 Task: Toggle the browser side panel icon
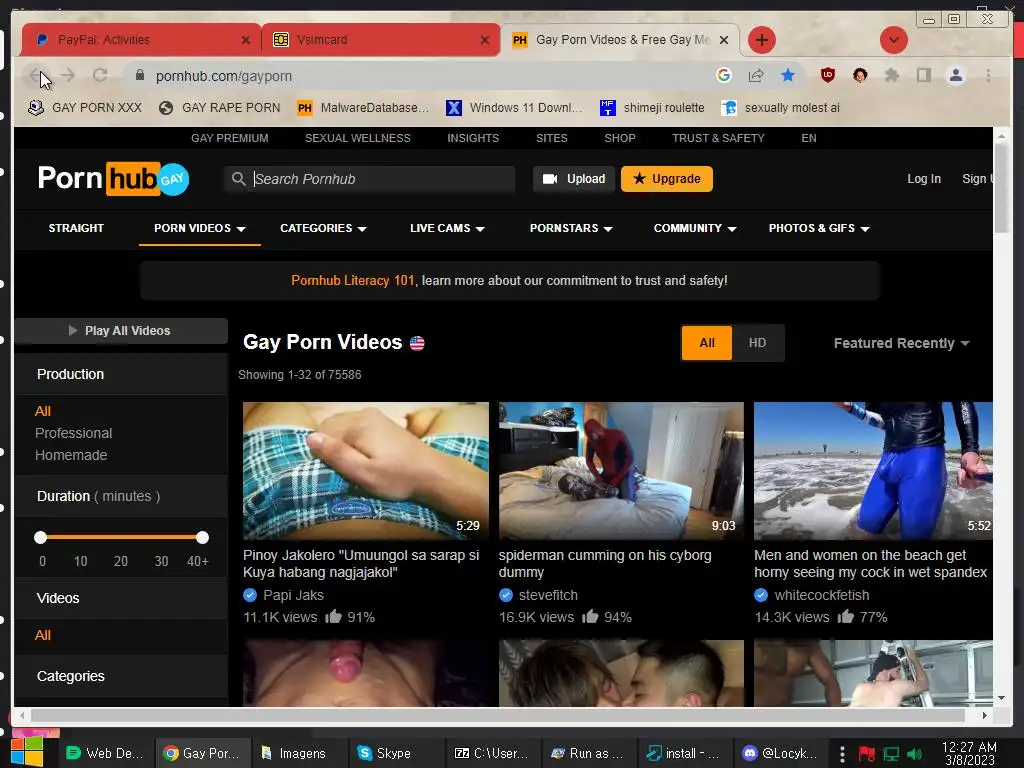[x=923, y=76]
